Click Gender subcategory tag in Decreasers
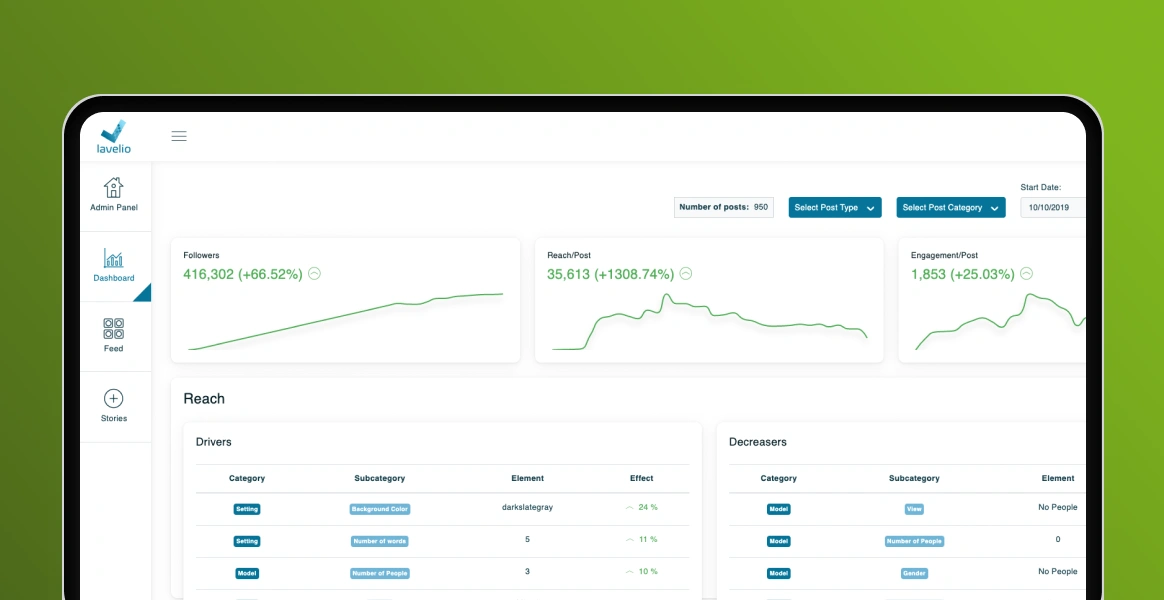Image resolution: width=1164 pixels, height=600 pixels. (x=915, y=573)
